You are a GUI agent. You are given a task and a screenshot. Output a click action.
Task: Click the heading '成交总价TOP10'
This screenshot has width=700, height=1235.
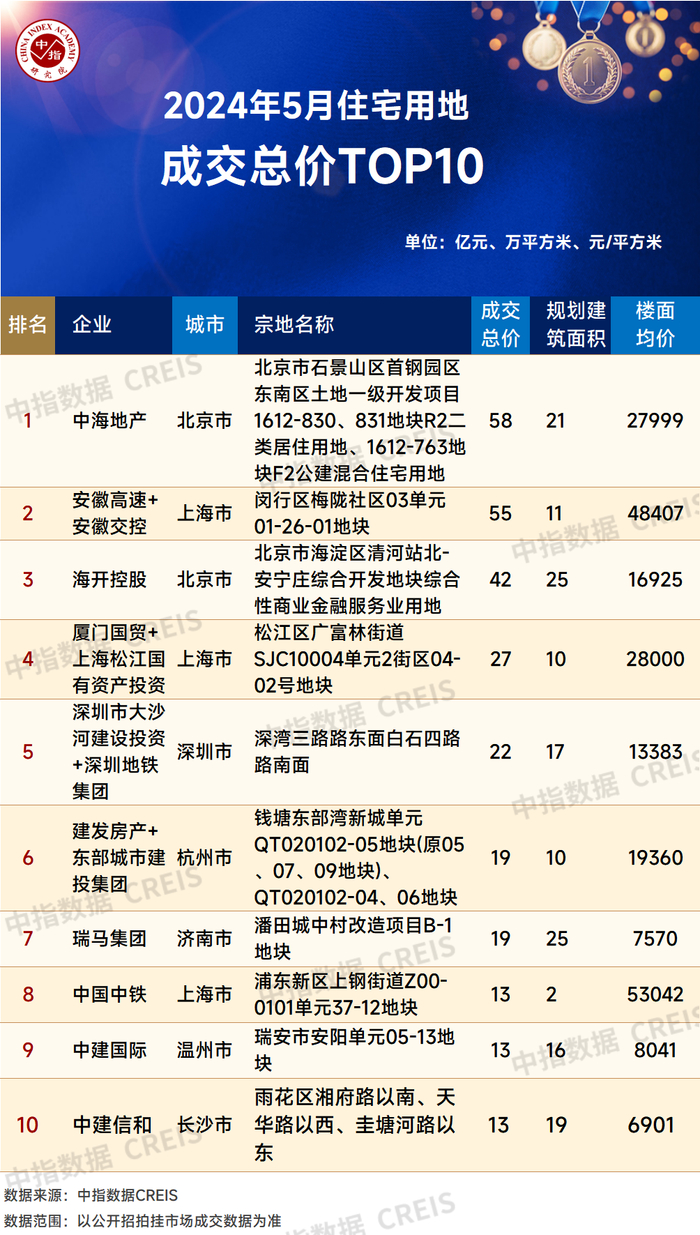(322, 166)
